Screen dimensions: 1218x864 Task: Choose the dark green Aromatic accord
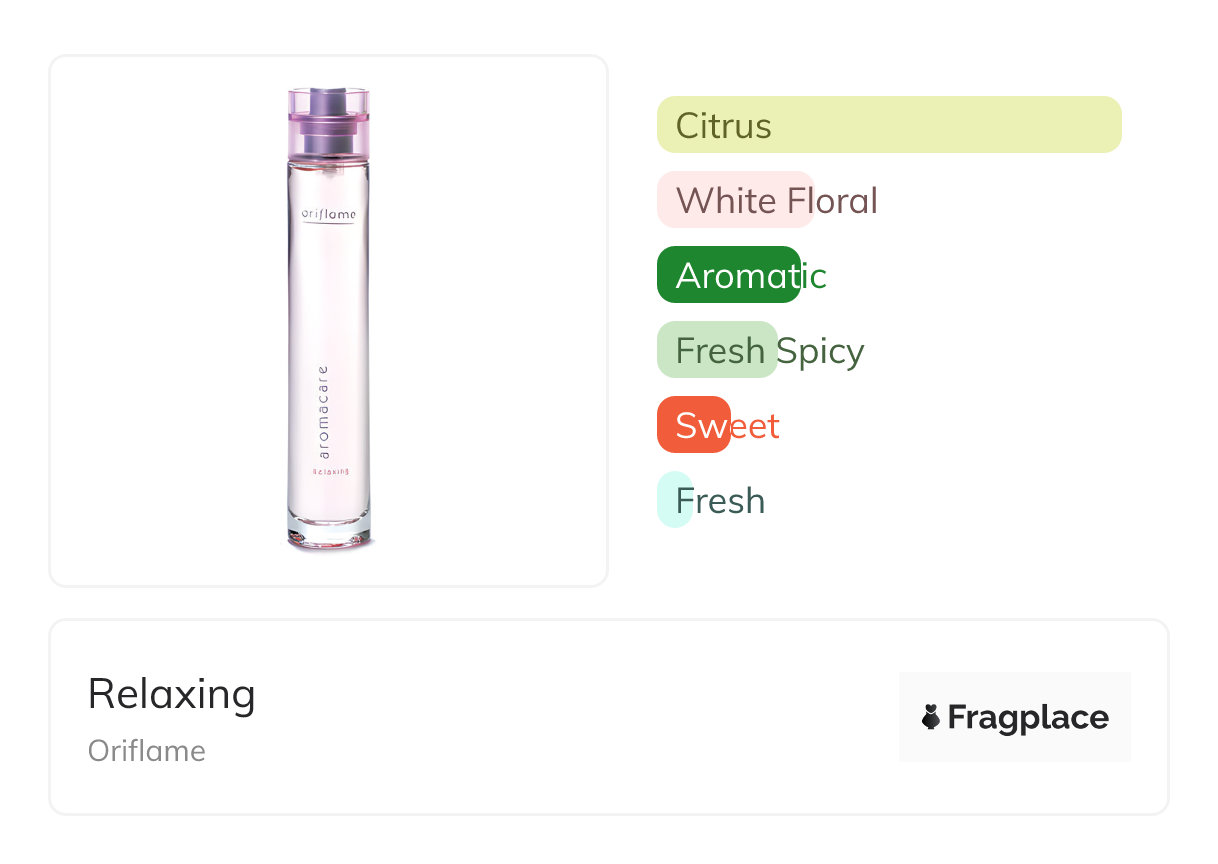(728, 275)
